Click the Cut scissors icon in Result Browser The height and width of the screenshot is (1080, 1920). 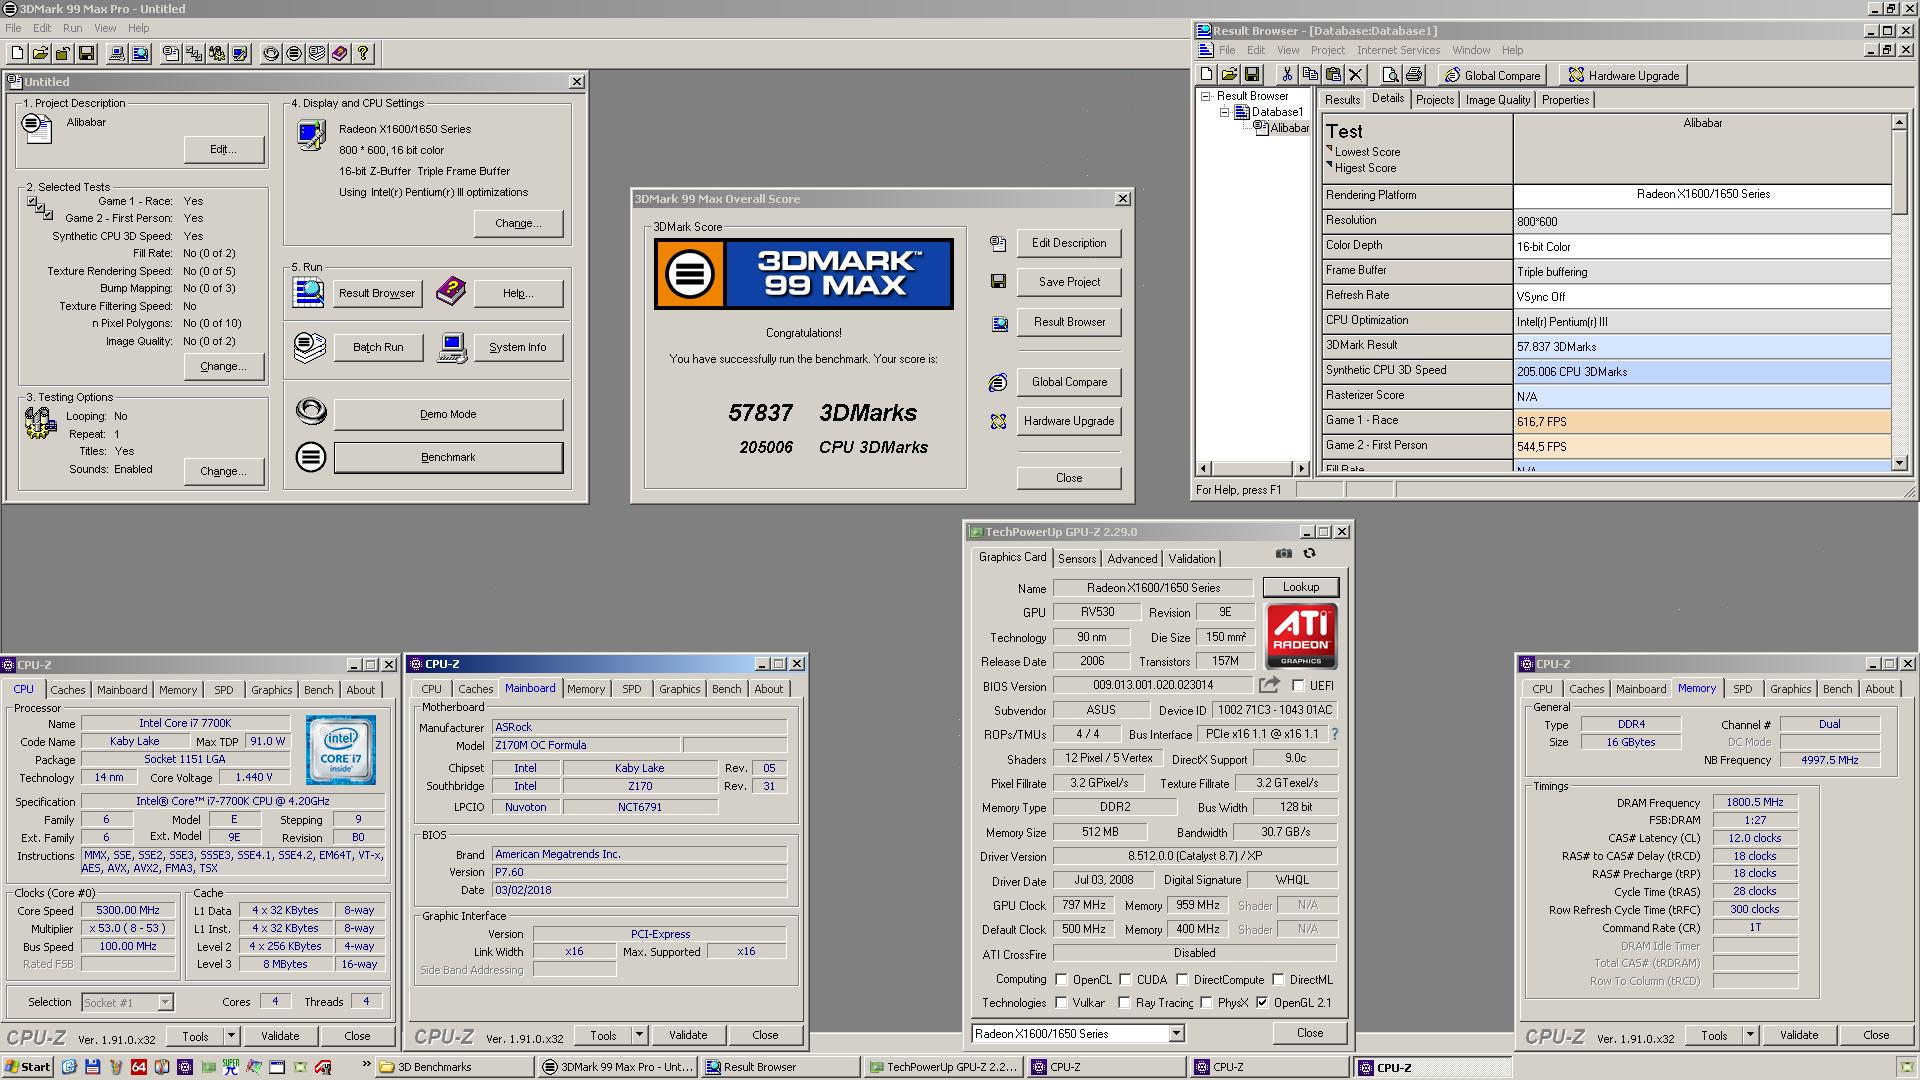click(1286, 75)
